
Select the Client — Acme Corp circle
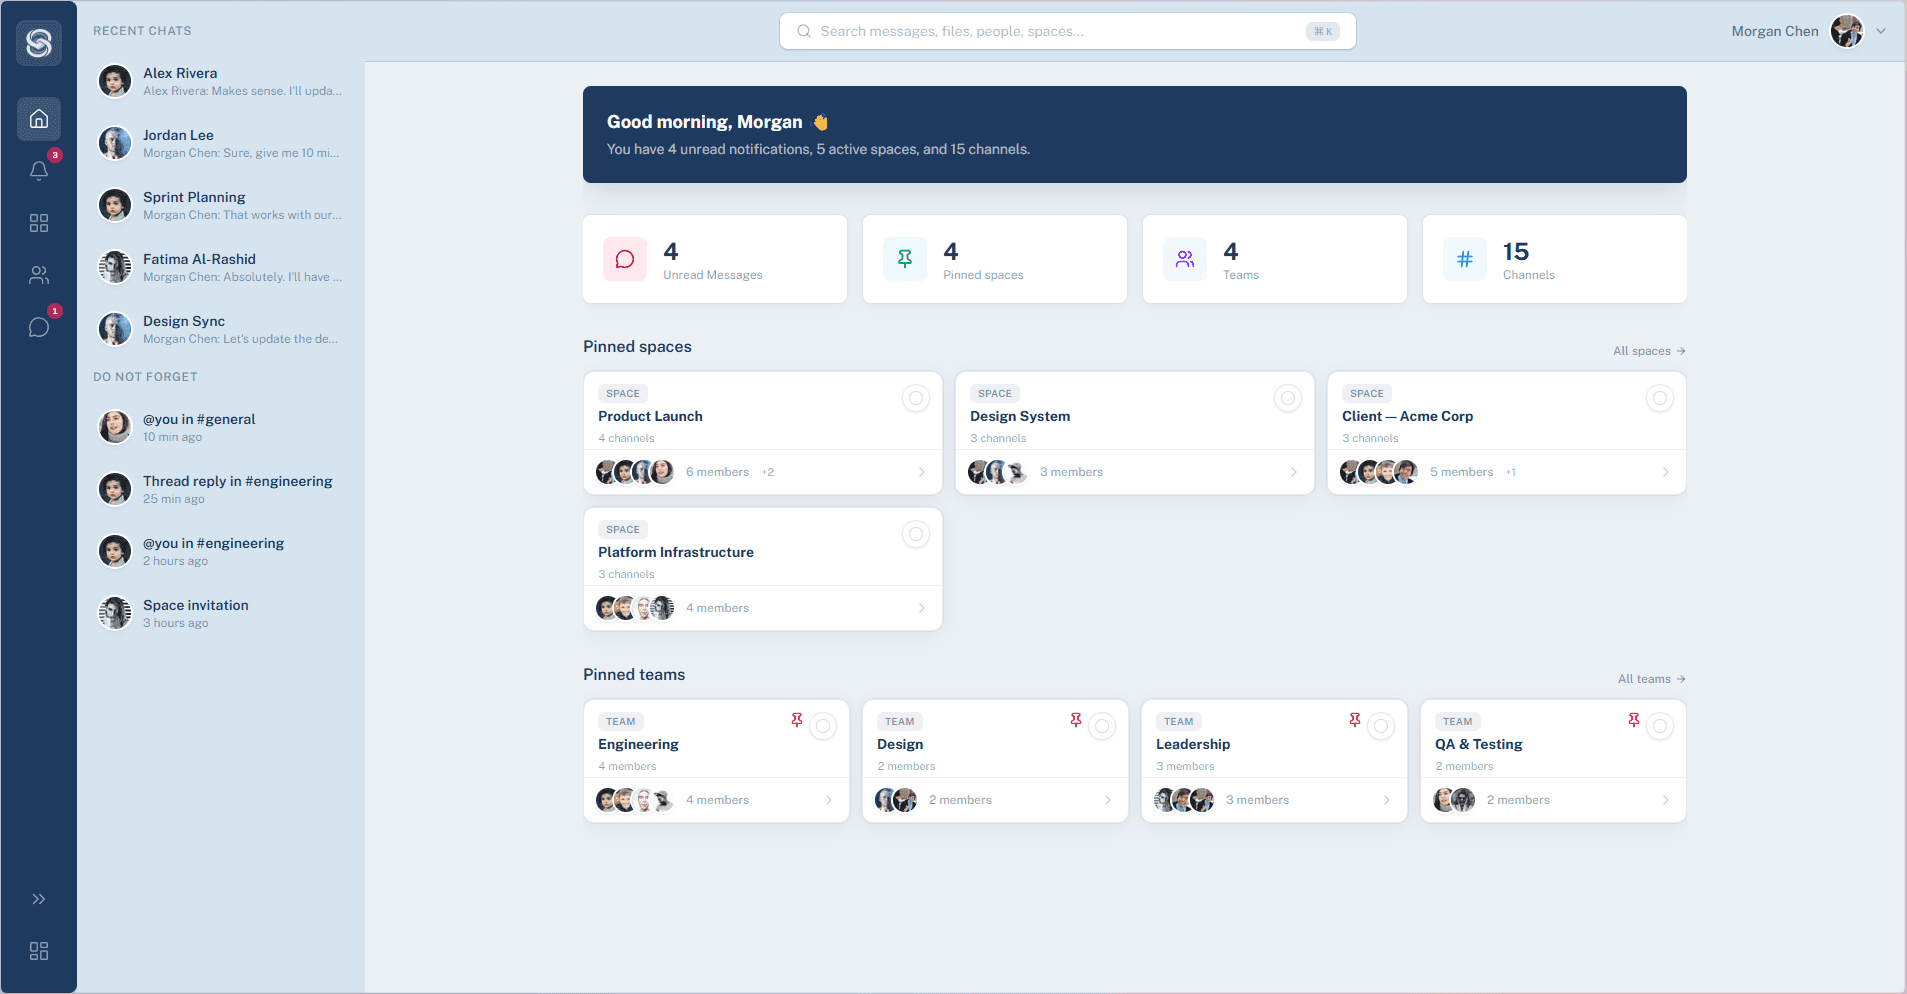point(1660,398)
